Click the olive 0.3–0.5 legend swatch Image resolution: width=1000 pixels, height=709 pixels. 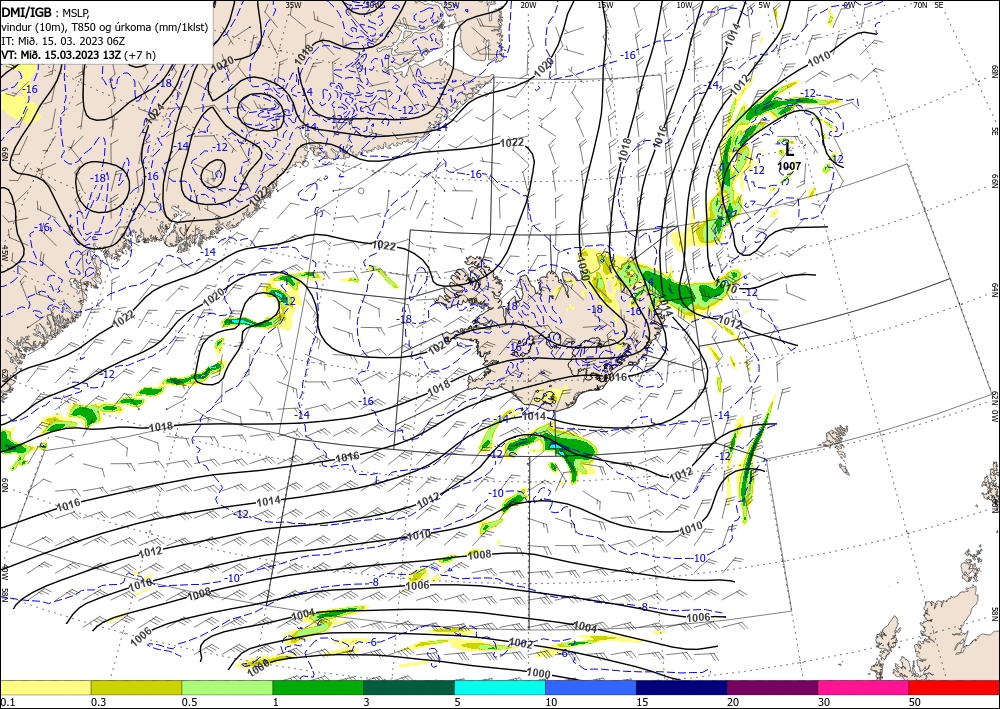pyautogui.click(x=136, y=687)
